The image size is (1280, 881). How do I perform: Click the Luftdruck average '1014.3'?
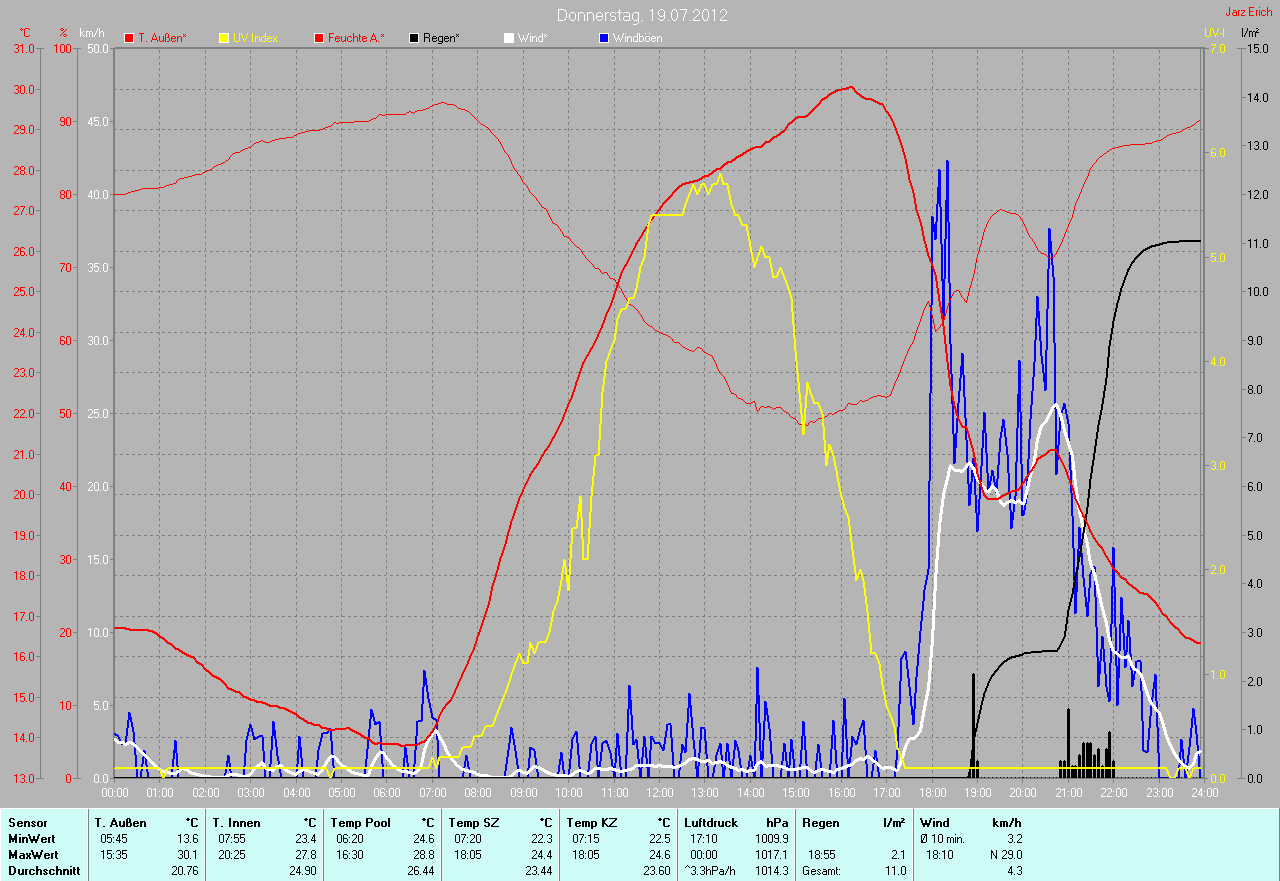(x=771, y=871)
